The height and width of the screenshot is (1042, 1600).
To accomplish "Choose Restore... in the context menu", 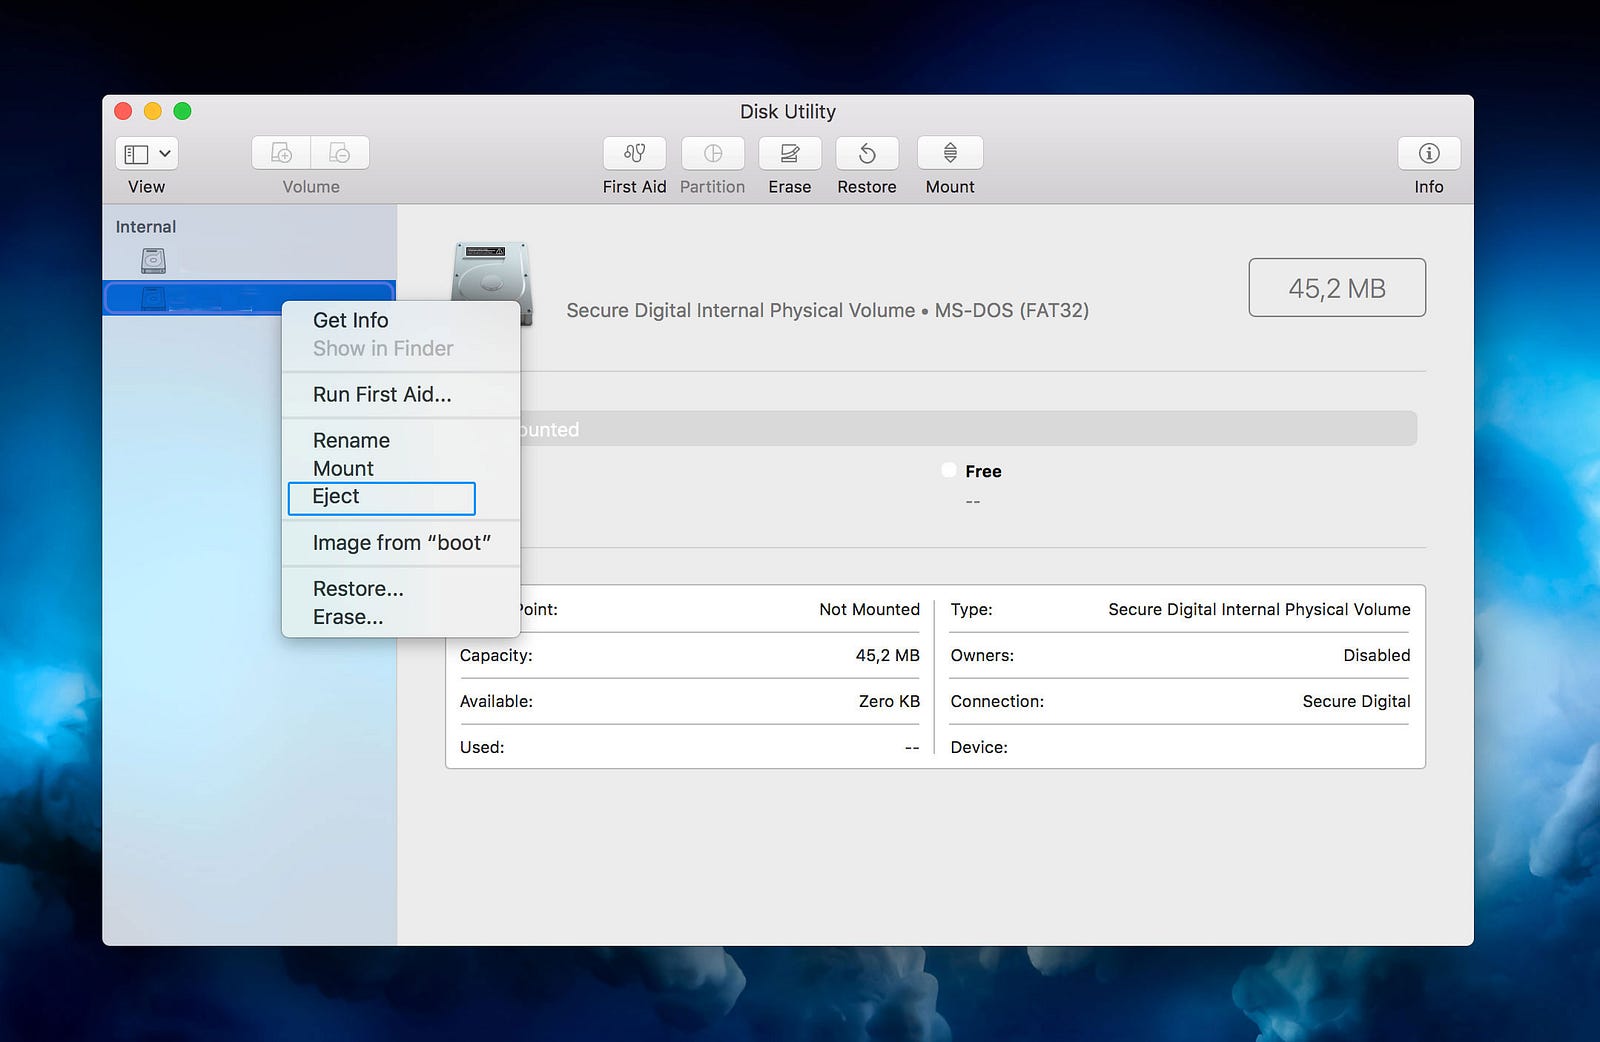I will coord(358,588).
